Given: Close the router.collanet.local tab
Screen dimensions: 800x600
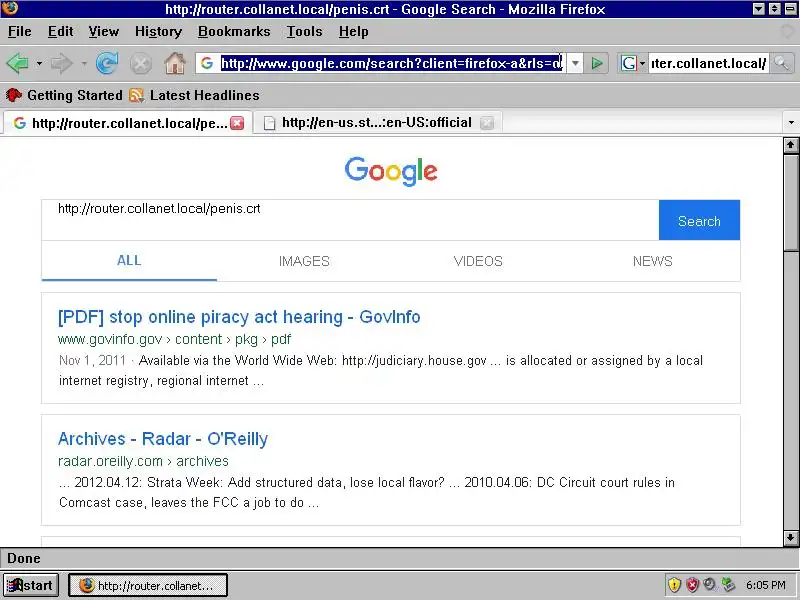Looking at the screenshot, I should tap(237, 123).
